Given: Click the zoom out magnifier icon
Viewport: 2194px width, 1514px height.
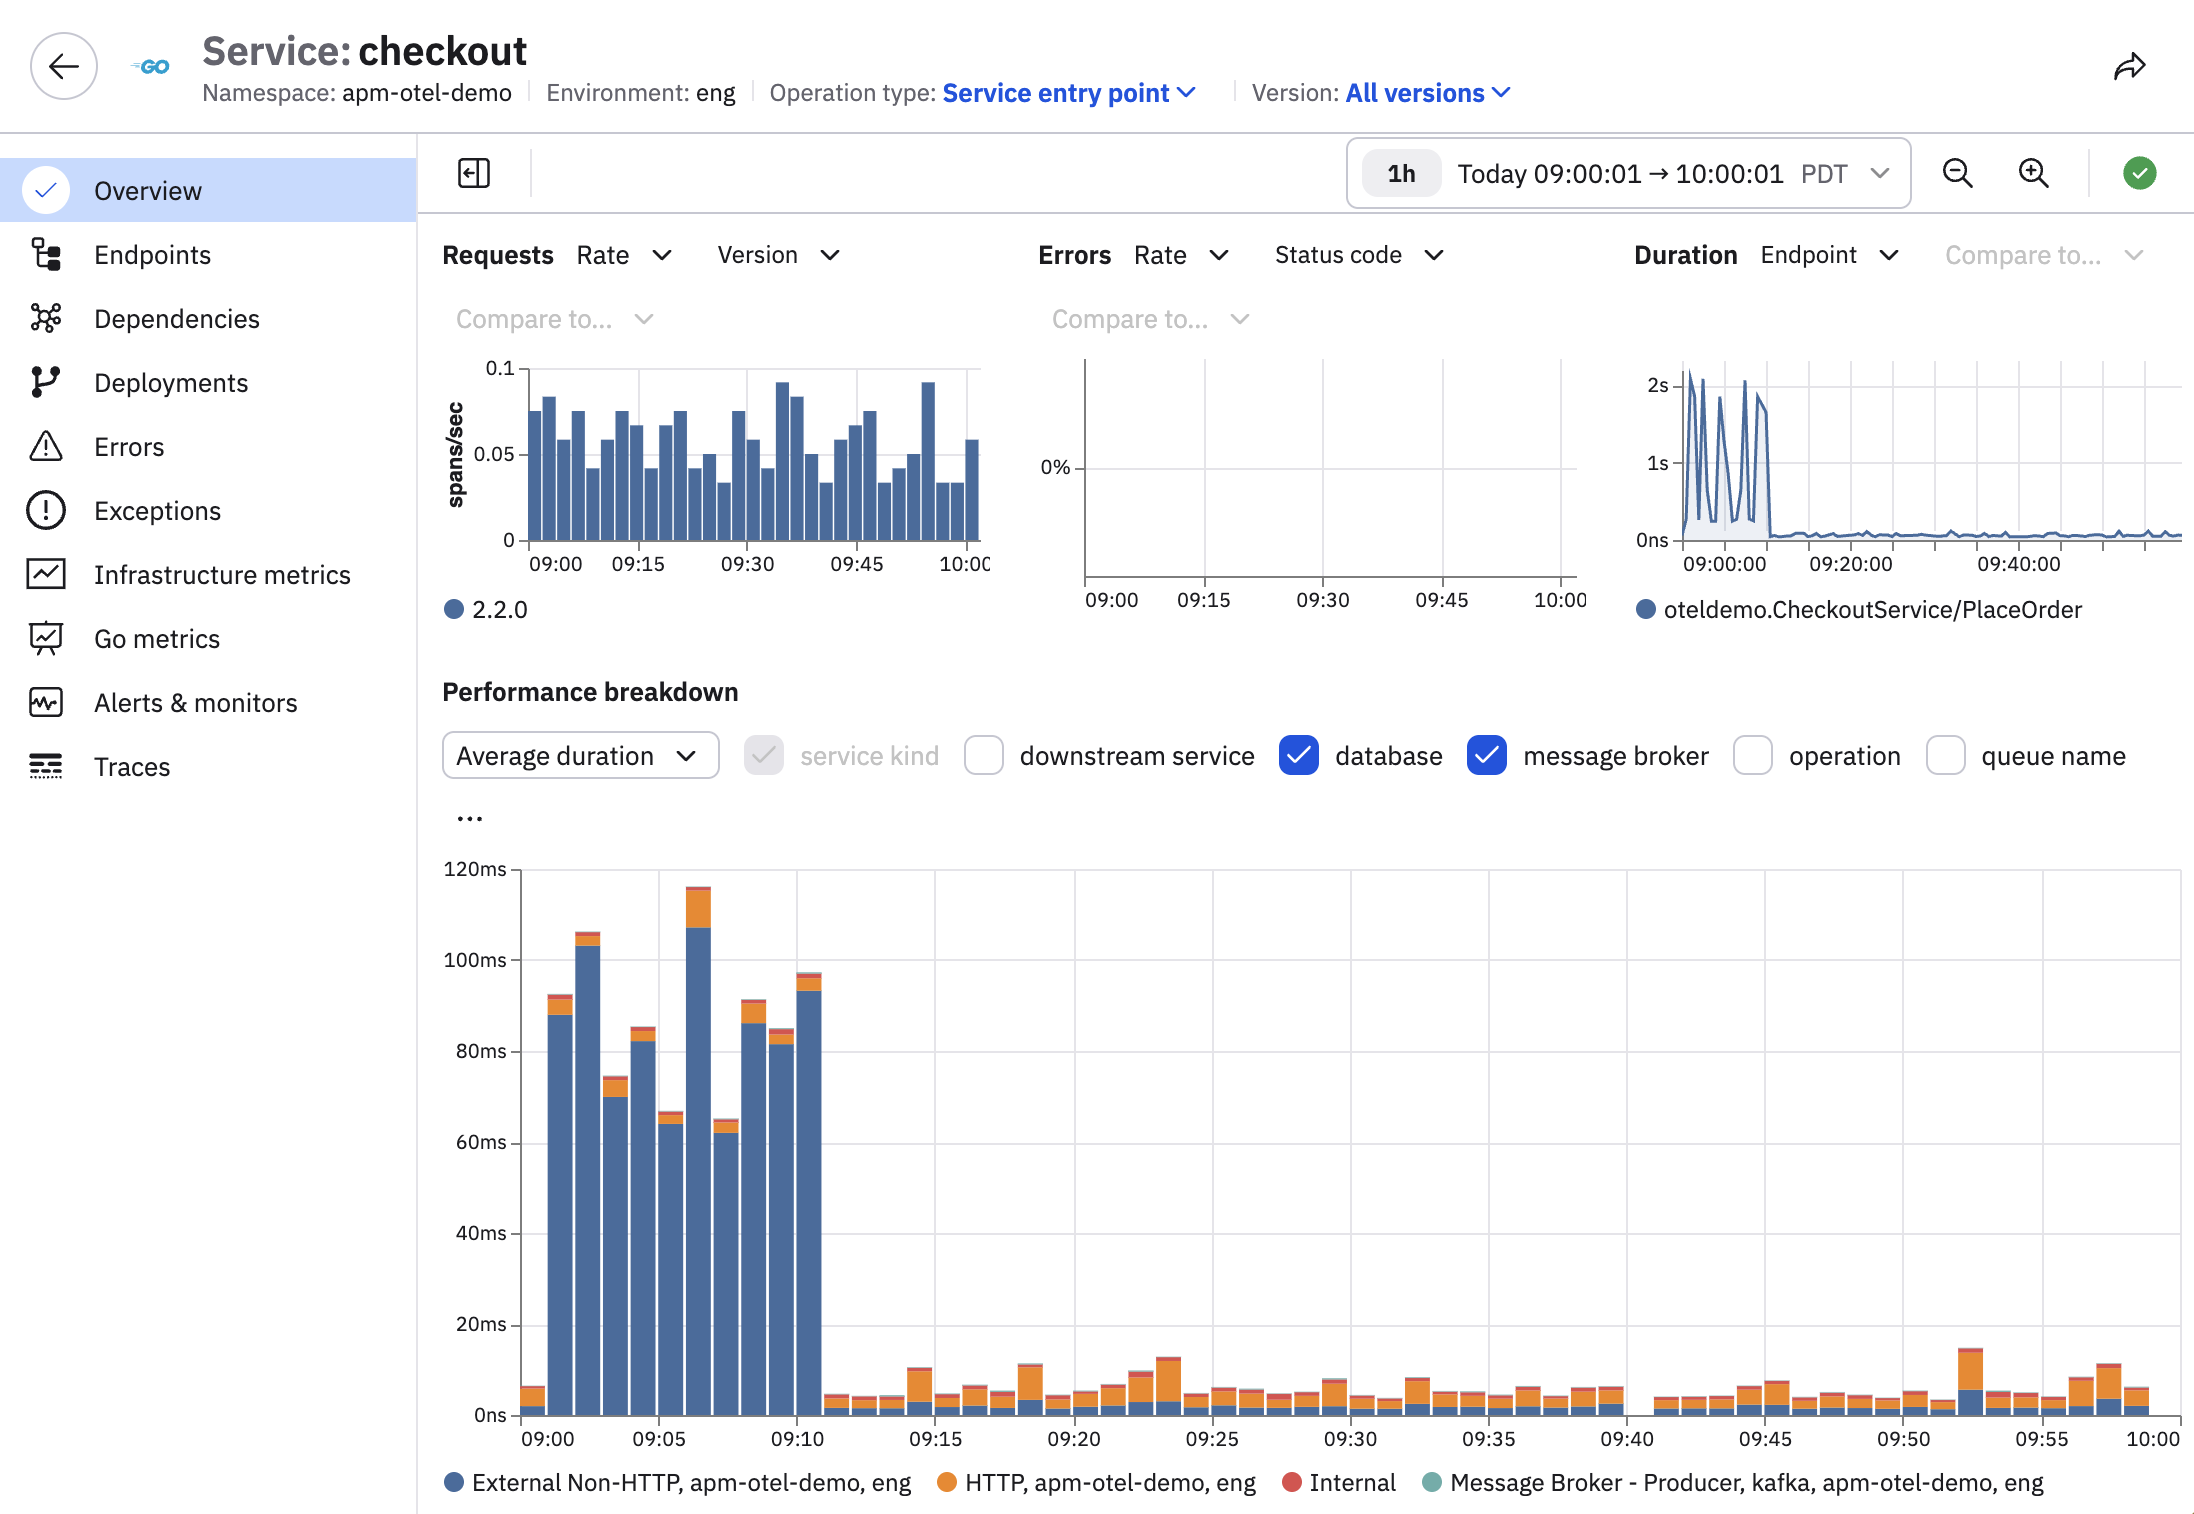Looking at the screenshot, I should tap(1957, 173).
